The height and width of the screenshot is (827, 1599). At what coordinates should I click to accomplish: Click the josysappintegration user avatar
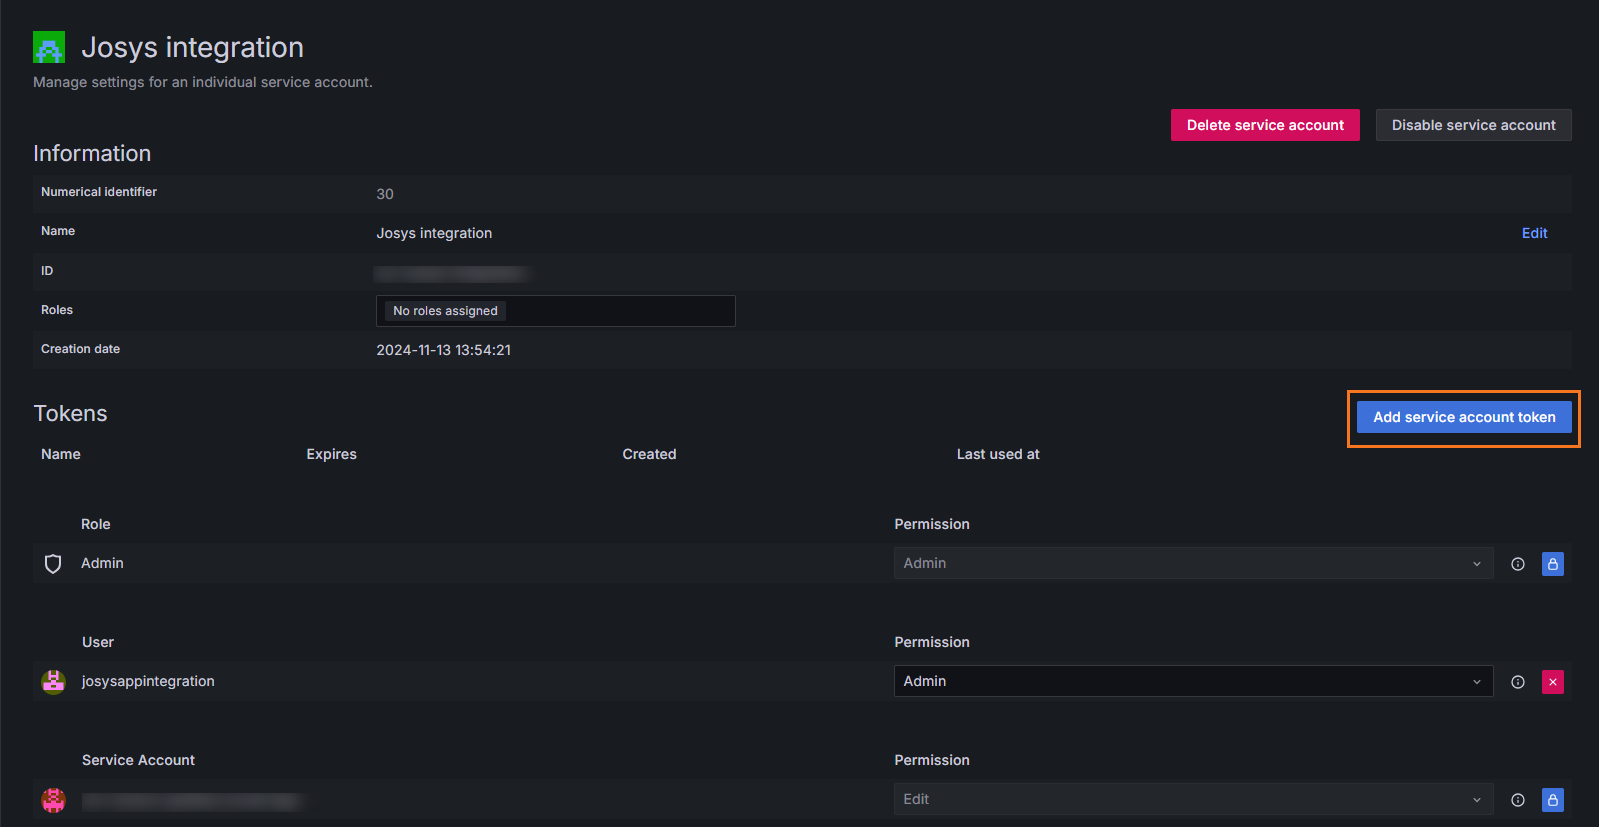pyautogui.click(x=53, y=682)
